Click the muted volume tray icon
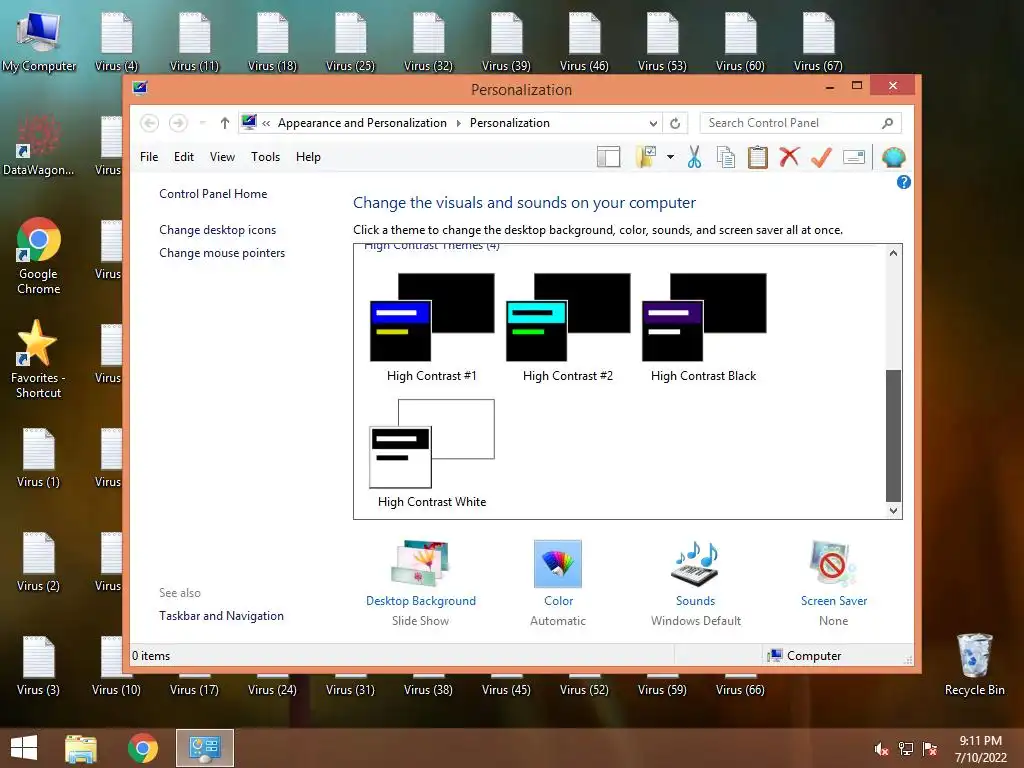This screenshot has width=1024, height=768. tap(881, 749)
